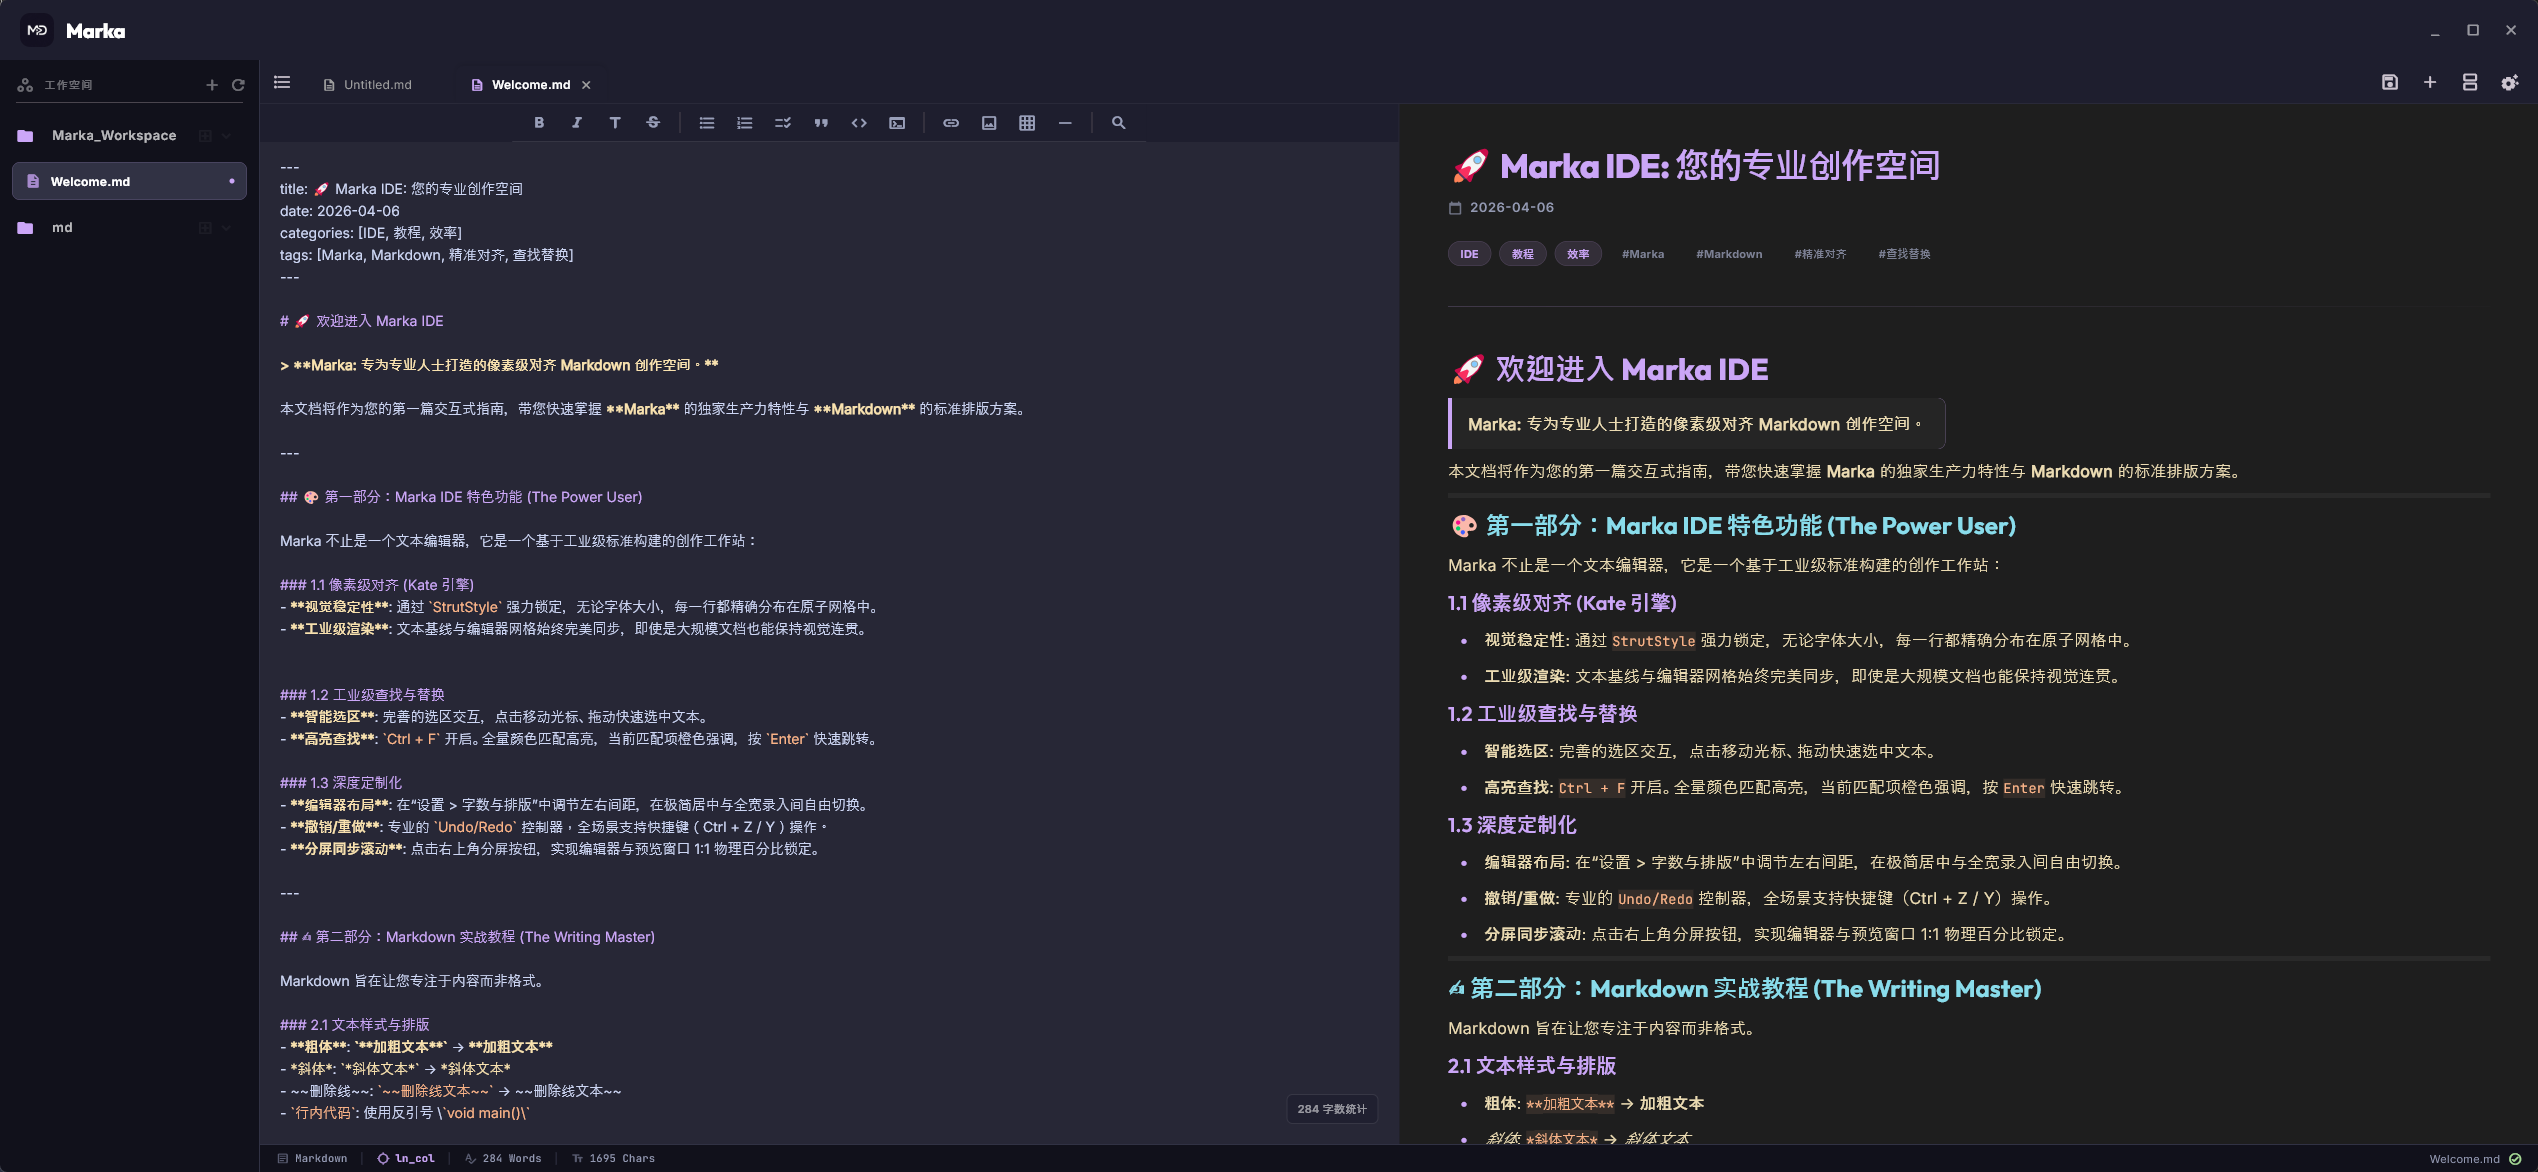This screenshot has width=2538, height=1172.
Task: Insert a blockquote
Action: coord(821,123)
